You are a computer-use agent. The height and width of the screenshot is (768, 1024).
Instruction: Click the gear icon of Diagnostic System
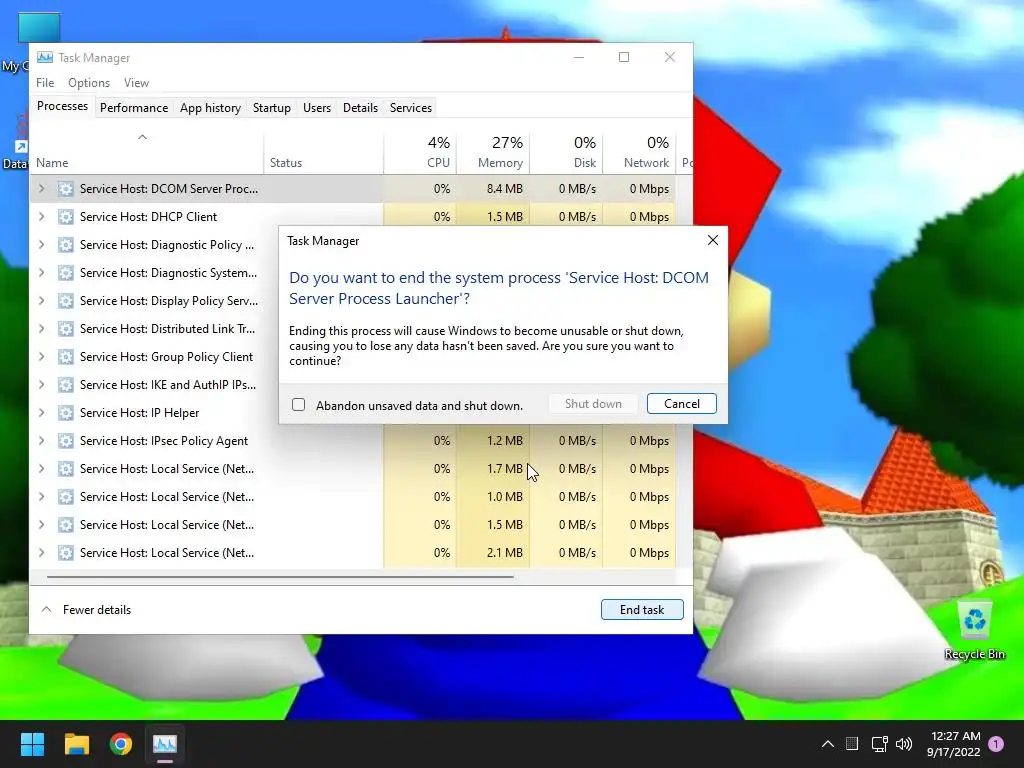click(65, 273)
